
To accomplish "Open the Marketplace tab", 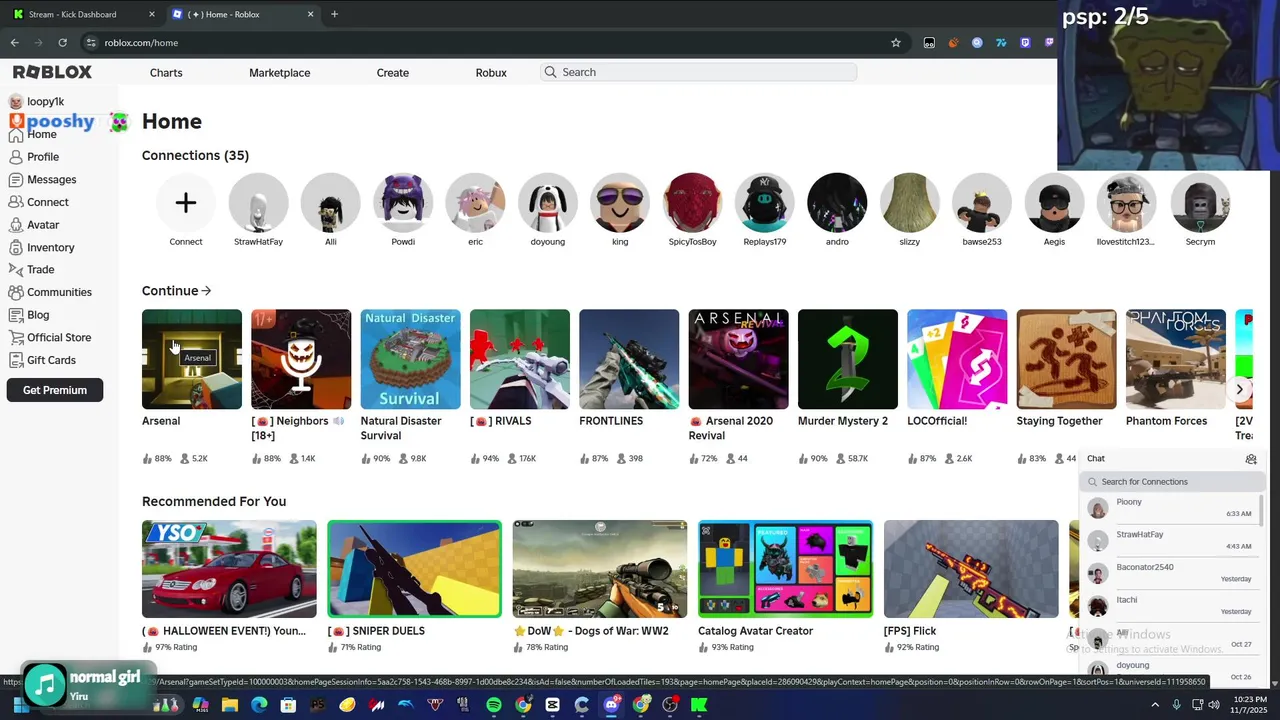I will point(280,73).
